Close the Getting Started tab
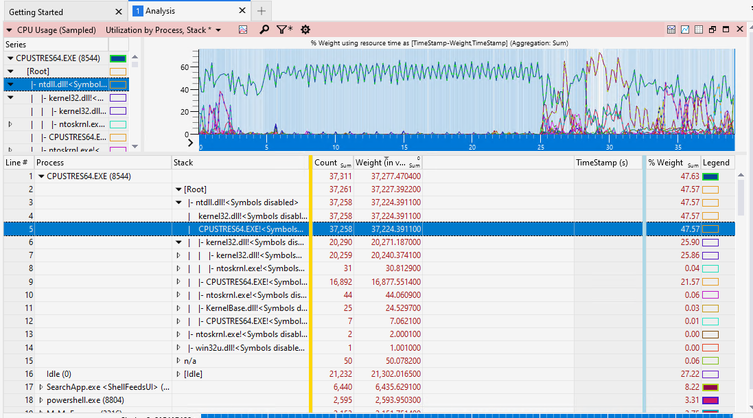 119,12
